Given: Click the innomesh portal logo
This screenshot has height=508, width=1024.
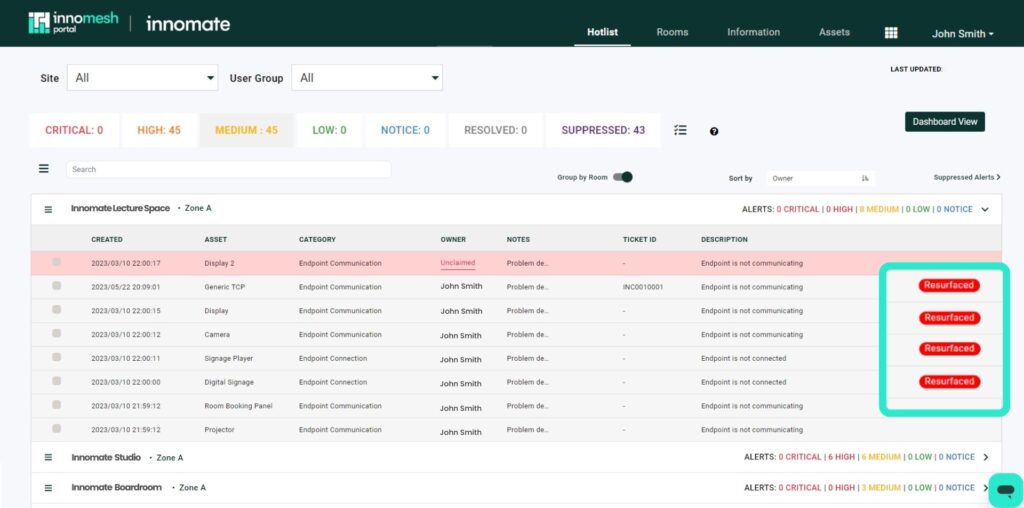Looking at the screenshot, I should coord(72,23).
